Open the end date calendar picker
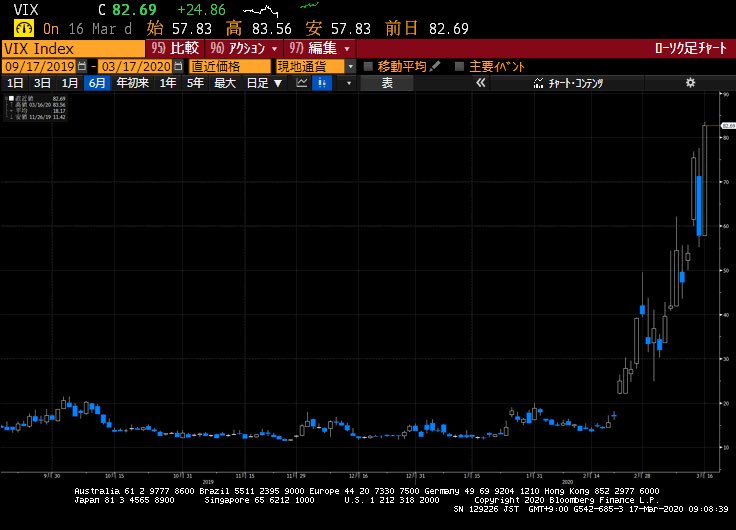The width and height of the screenshot is (736, 530). pos(178,66)
